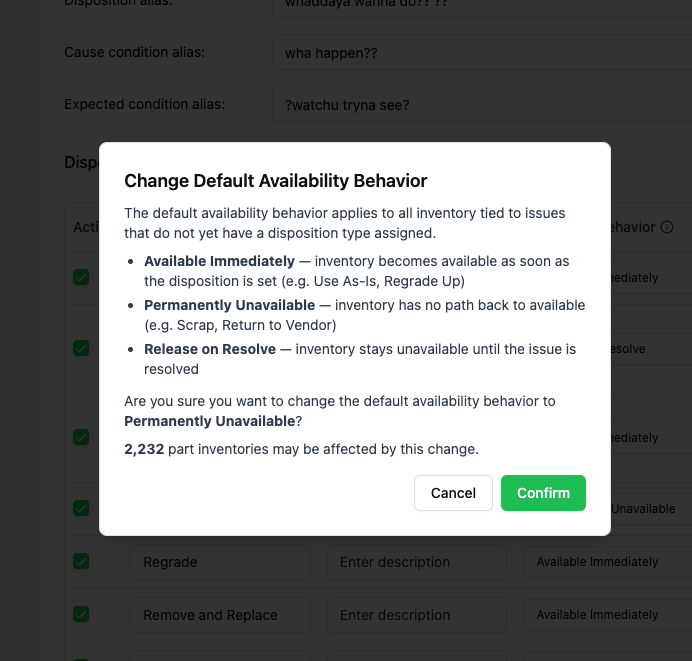Click the description field in the Regrade row
This screenshot has height=661, width=692.
click(416, 562)
